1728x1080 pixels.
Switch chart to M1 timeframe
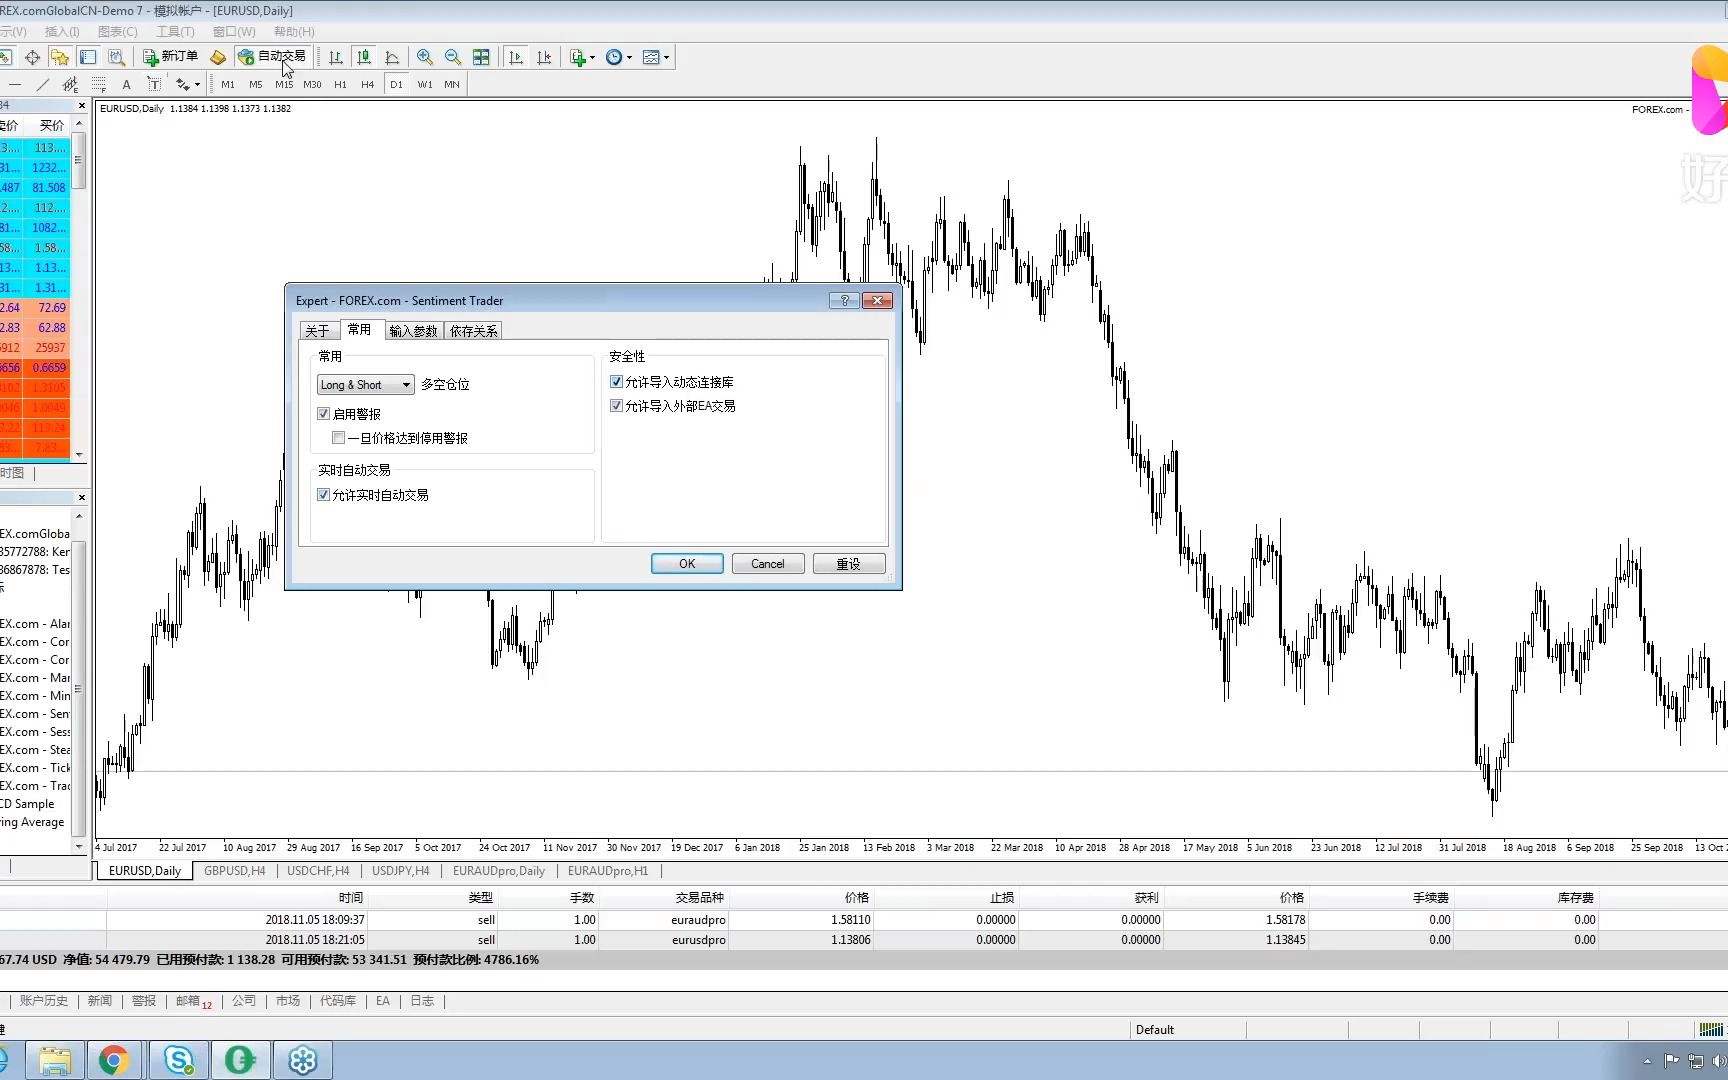click(228, 84)
